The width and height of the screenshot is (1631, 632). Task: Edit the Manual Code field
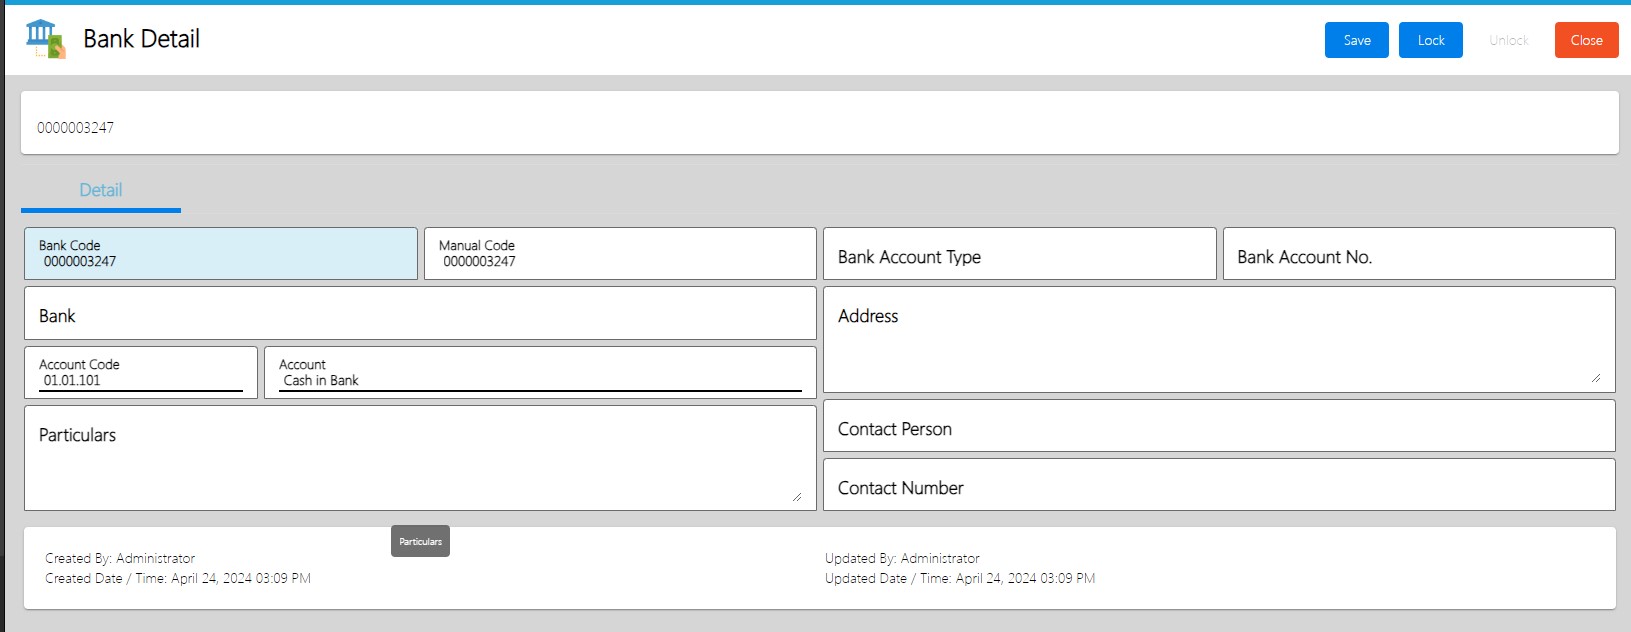[x=620, y=254]
